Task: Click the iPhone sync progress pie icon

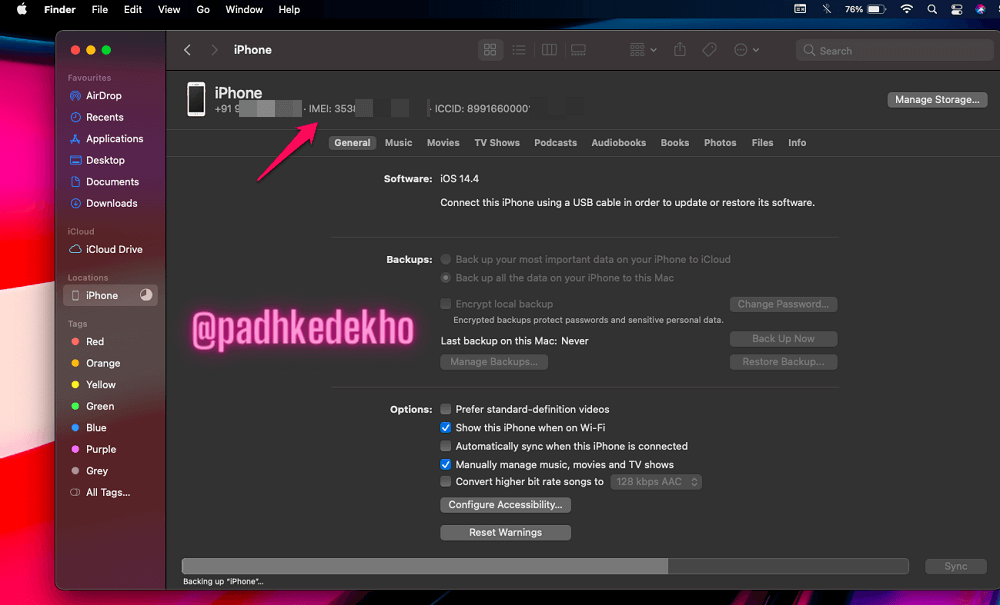Action: point(146,295)
